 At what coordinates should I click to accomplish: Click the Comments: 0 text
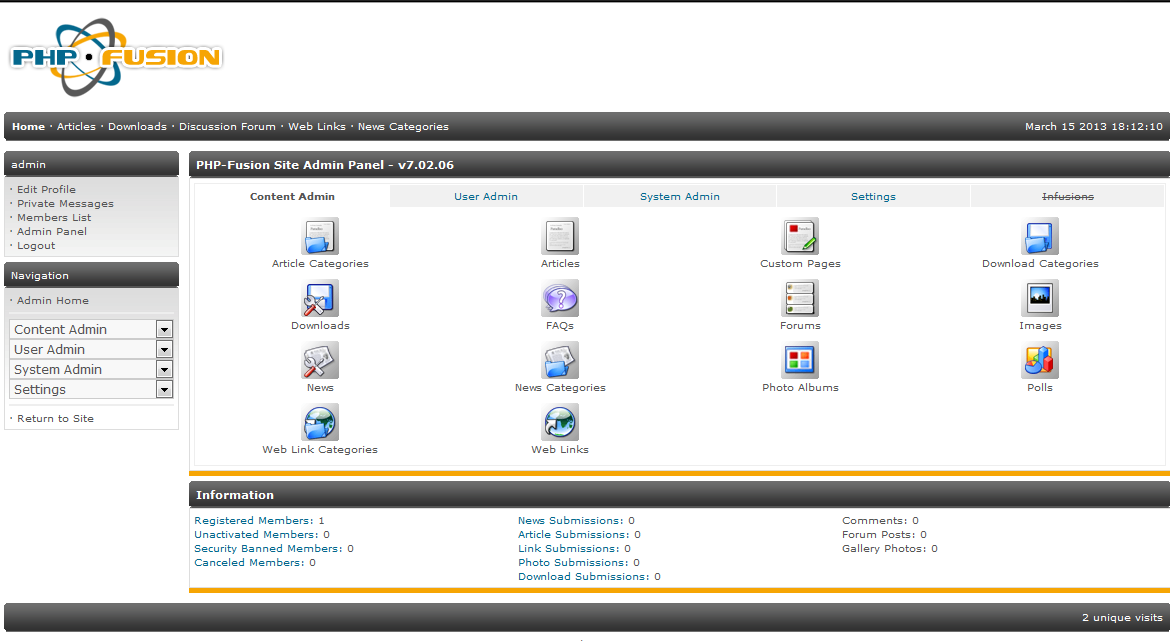880,521
